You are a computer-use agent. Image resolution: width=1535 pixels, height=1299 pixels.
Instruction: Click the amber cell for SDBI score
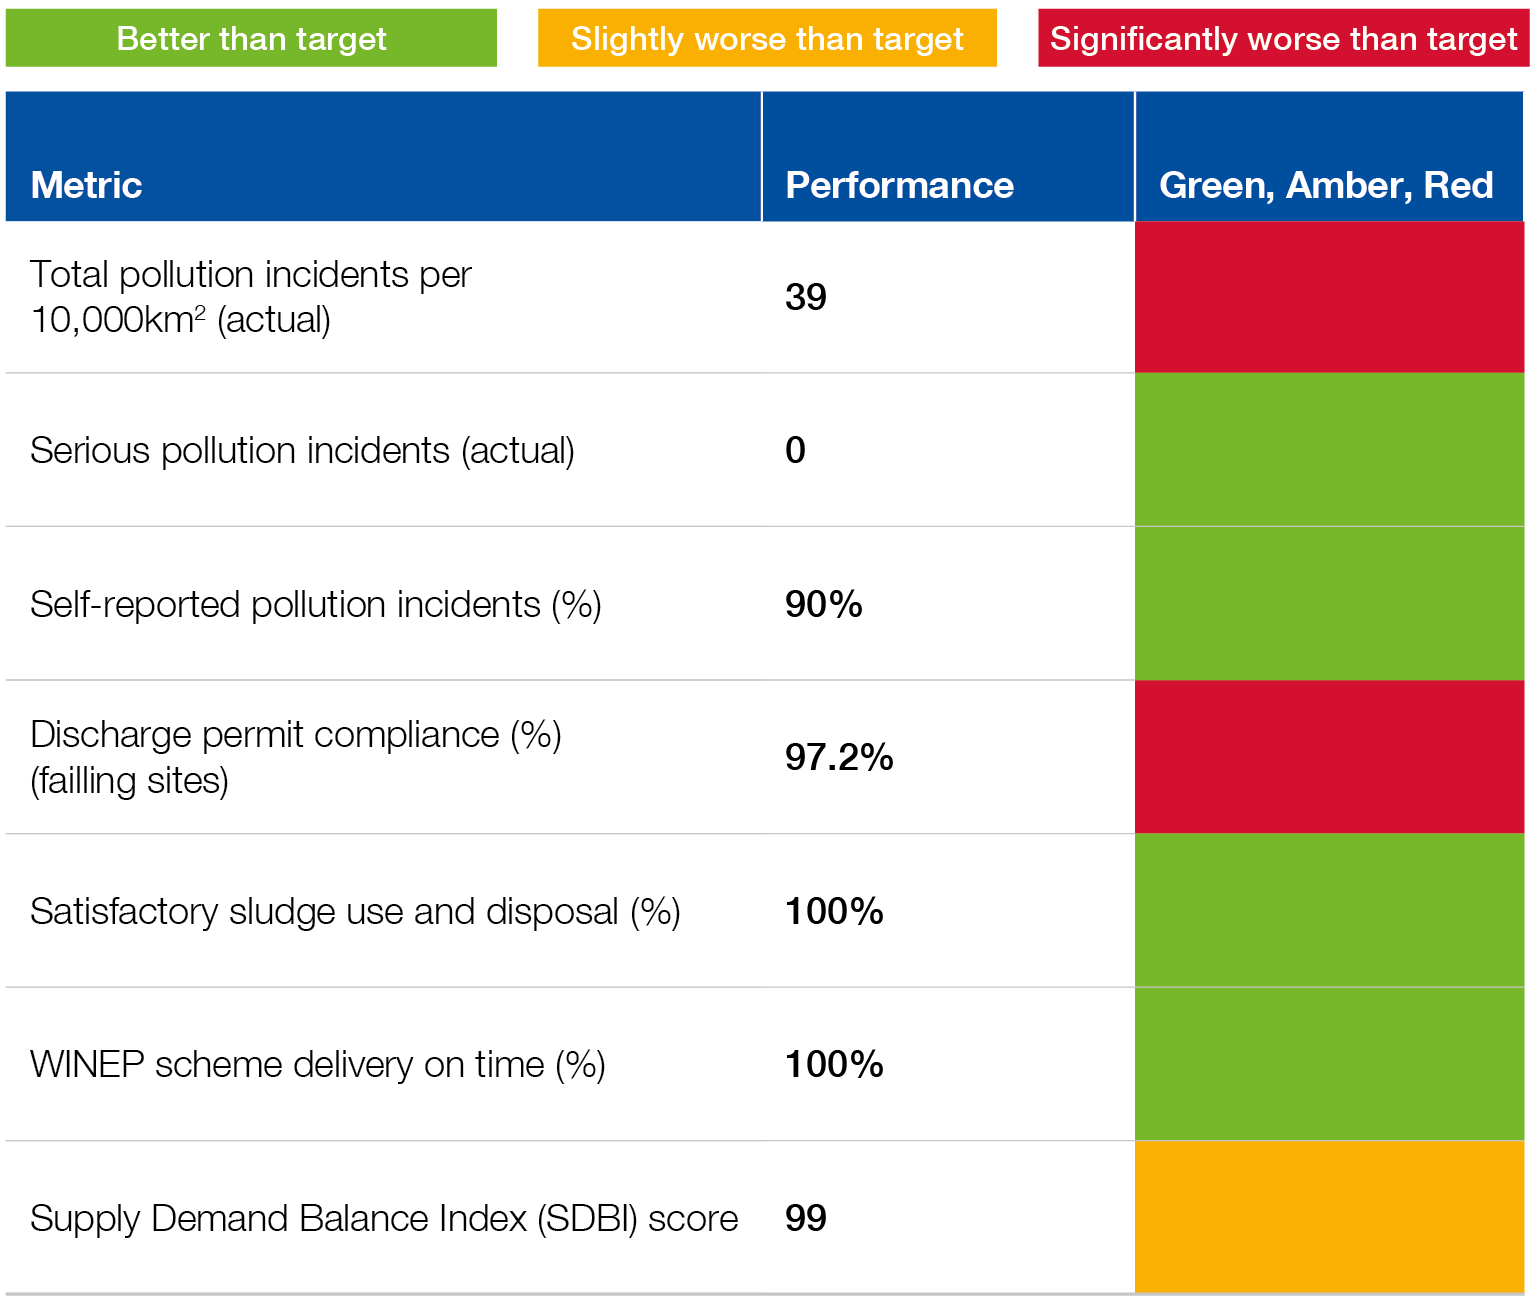click(1329, 1217)
